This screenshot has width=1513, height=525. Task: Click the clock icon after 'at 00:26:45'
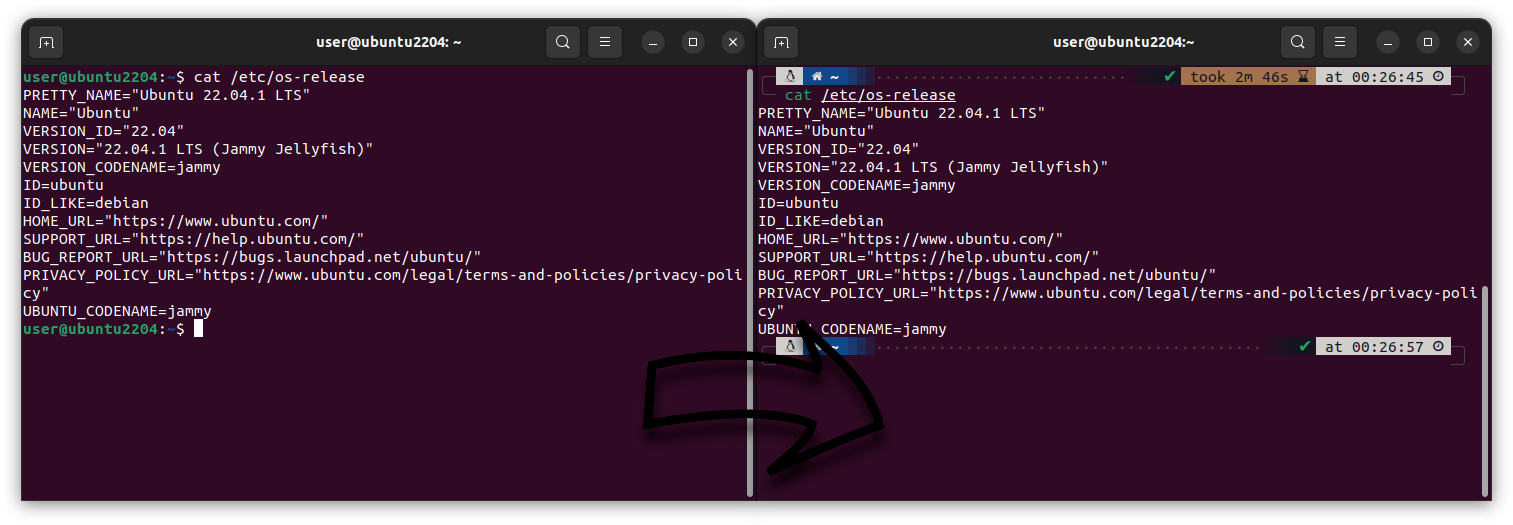(1439, 77)
